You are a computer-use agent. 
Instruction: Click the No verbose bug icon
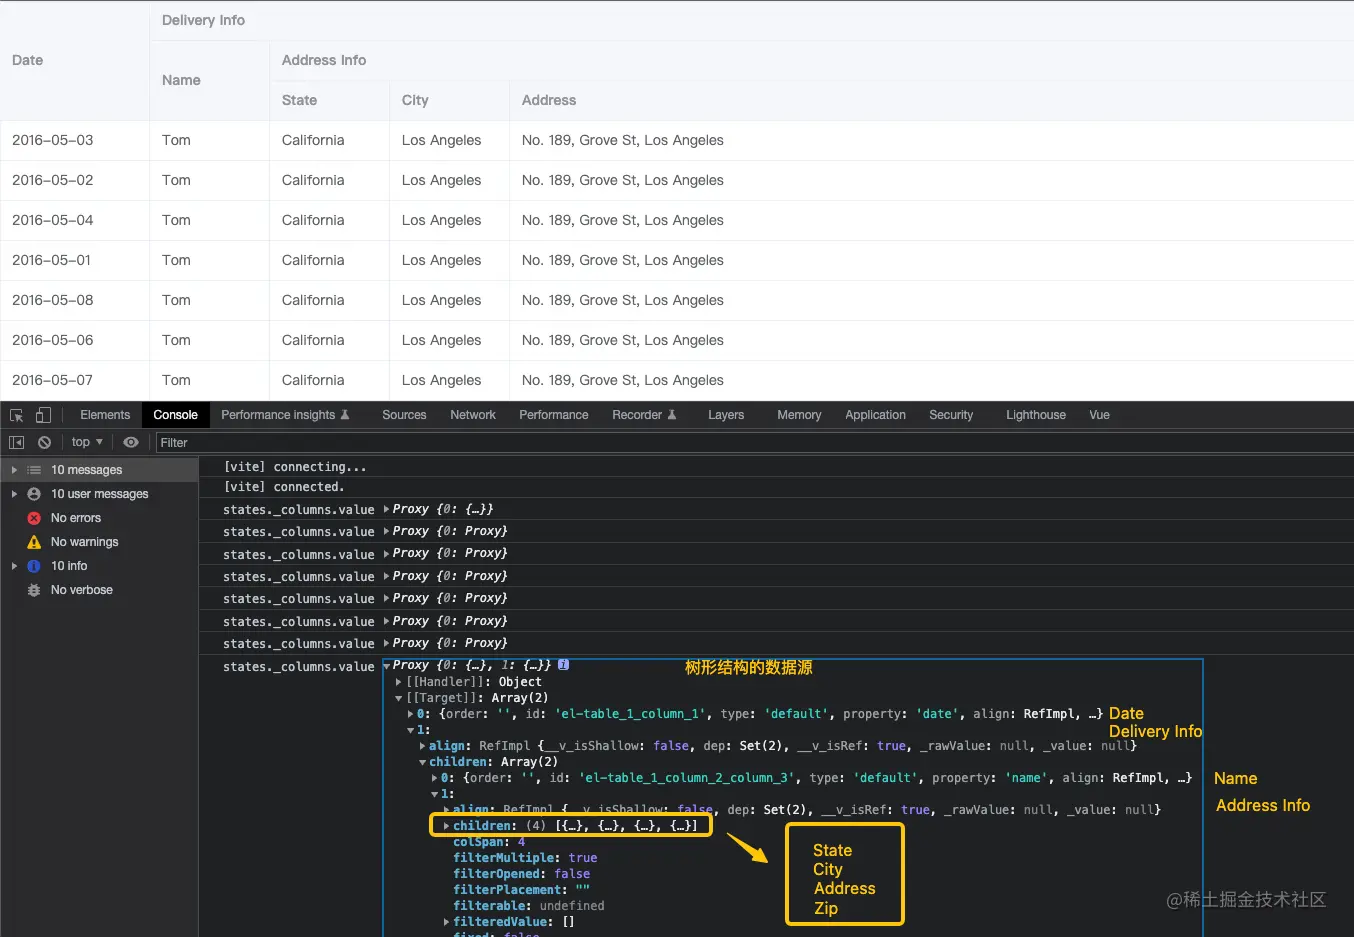pos(34,590)
